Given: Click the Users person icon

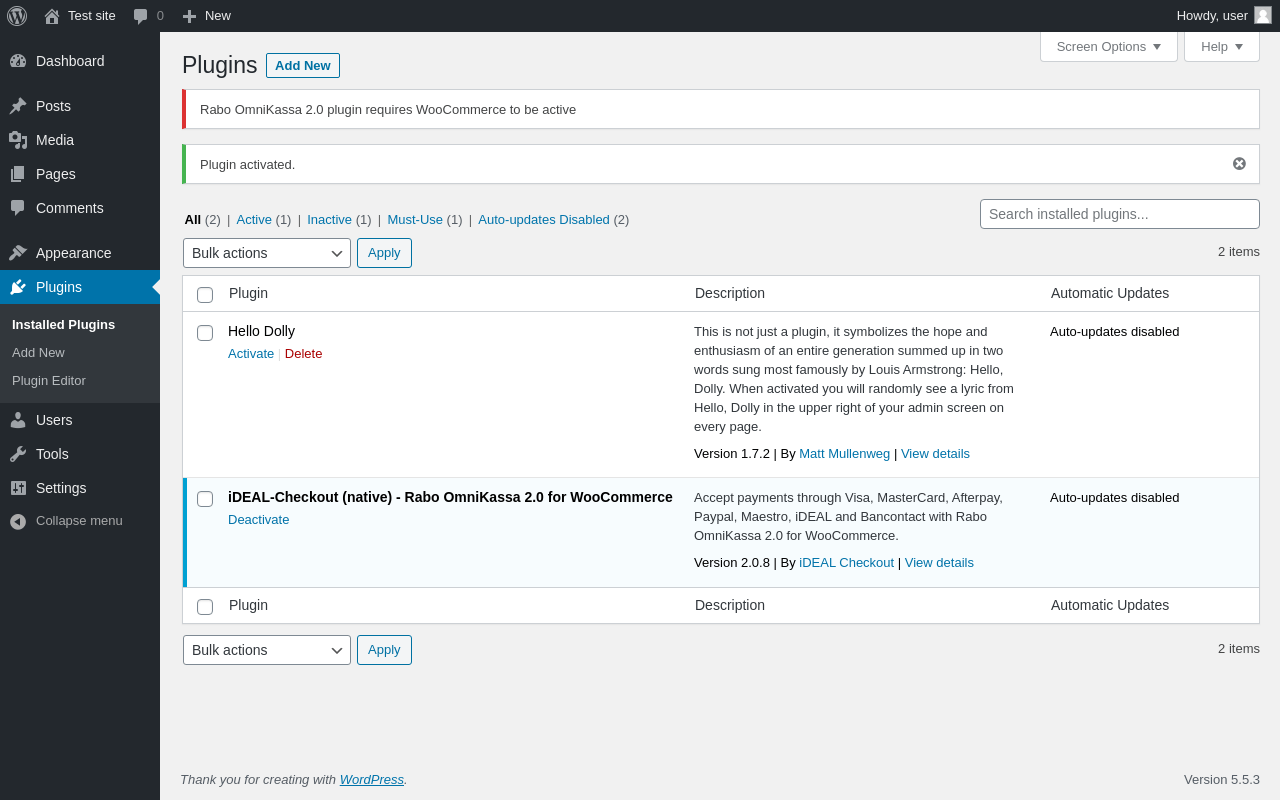Looking at the screenshot, I should 18,420.
